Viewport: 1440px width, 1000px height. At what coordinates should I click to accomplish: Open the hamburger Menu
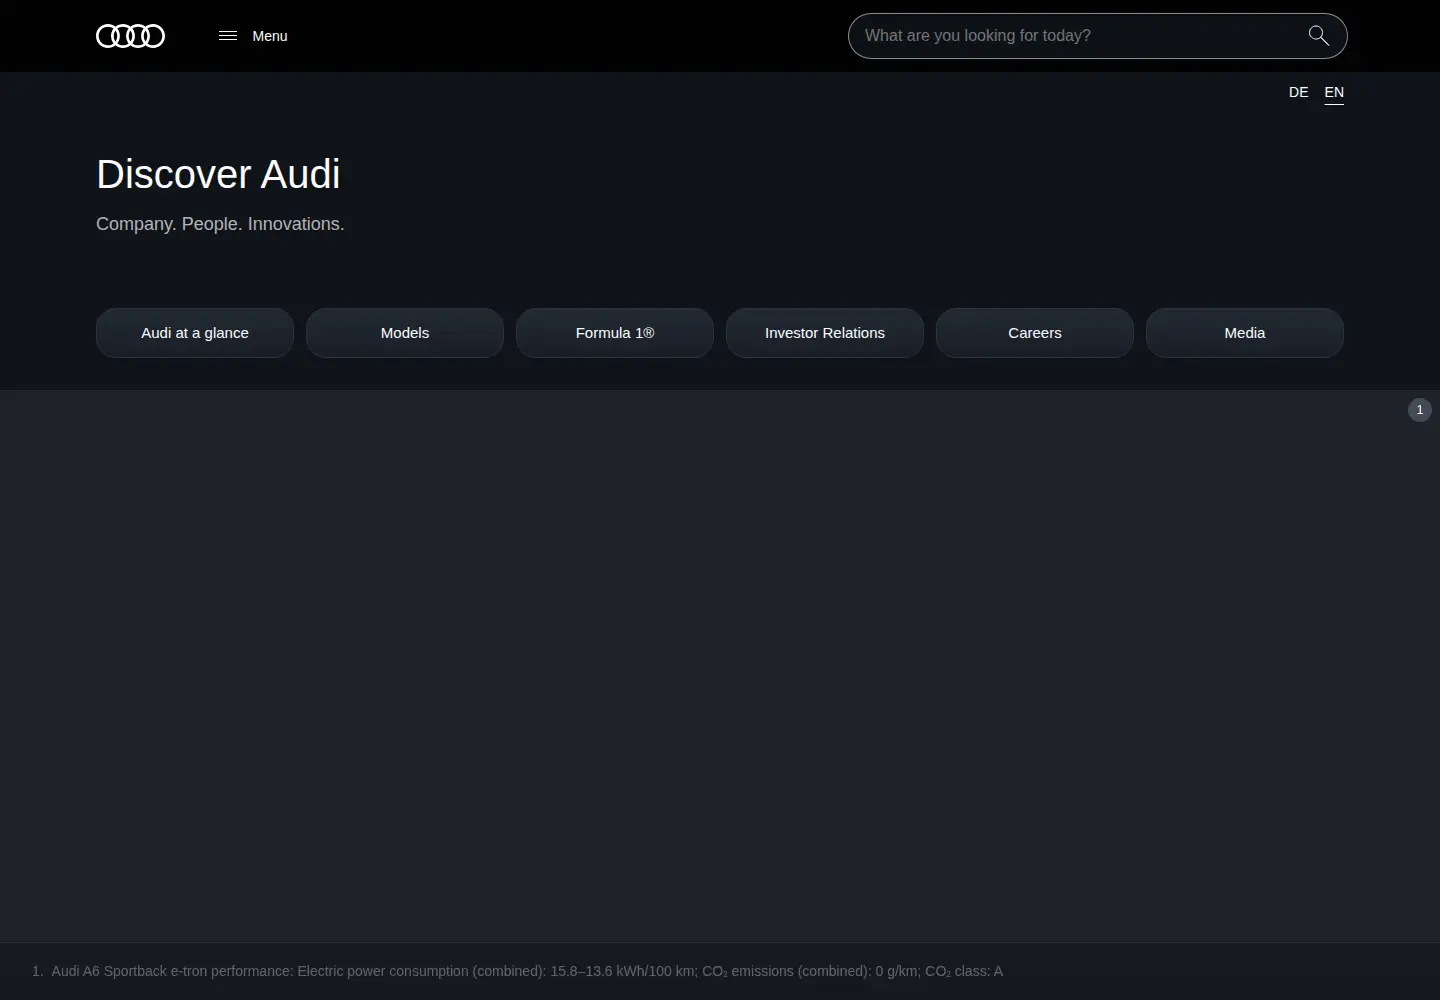(x=253, y=36)
